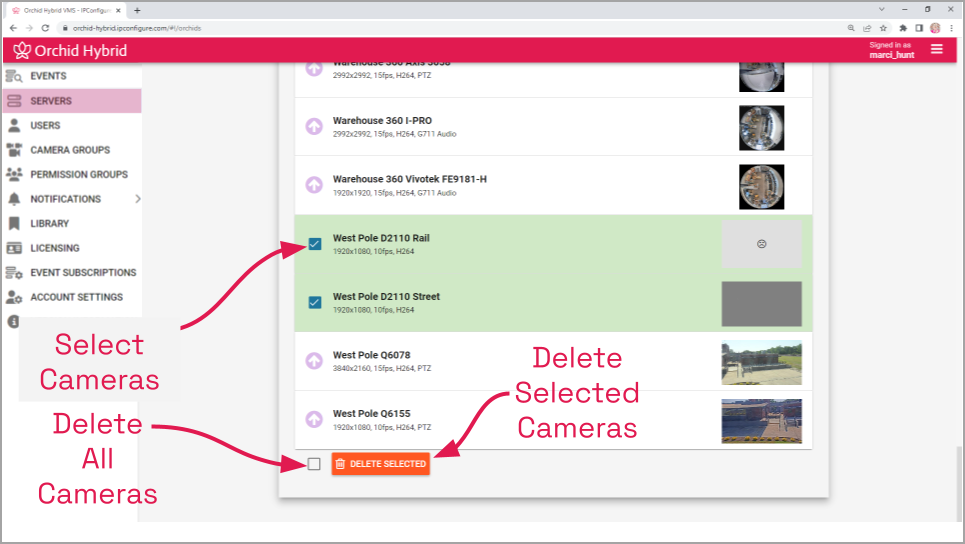Select the West Pole Q6078 name
Image resolution: width=965 pixels, height=544 pixels.
tap(371, 355)
